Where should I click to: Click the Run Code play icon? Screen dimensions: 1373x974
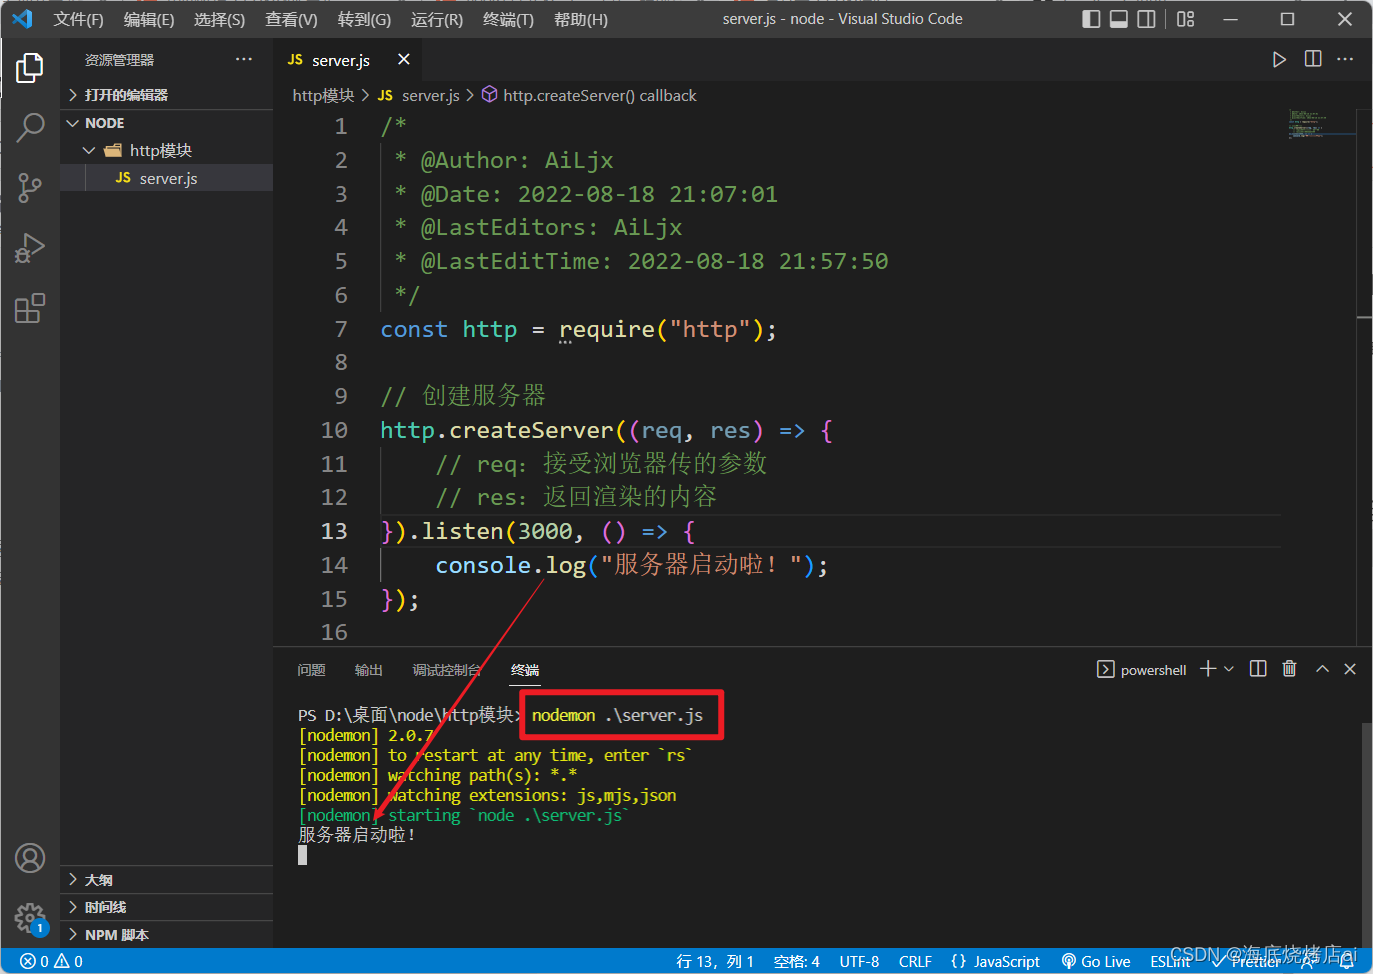(1279, 60)
